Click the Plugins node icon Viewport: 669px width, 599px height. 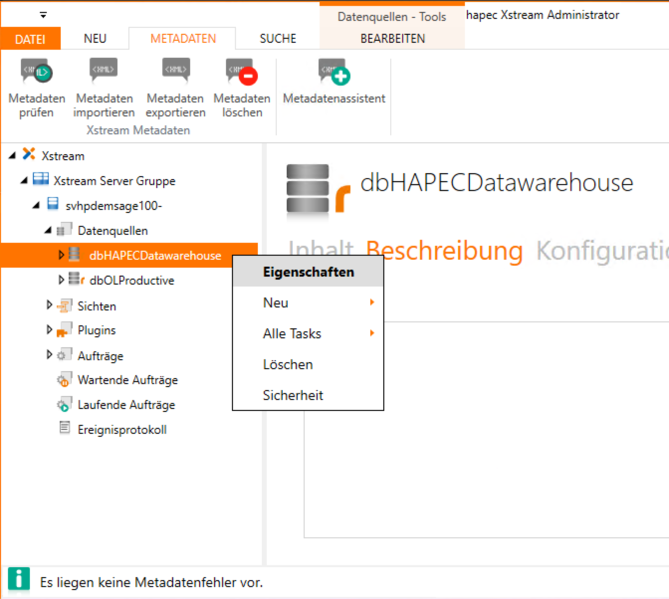coord(65,330)
